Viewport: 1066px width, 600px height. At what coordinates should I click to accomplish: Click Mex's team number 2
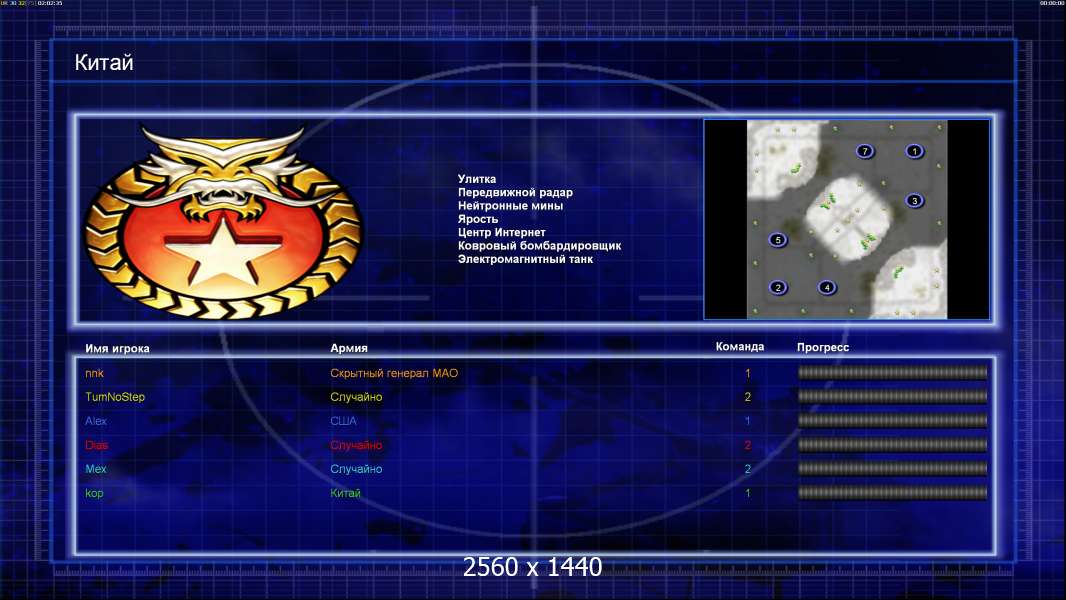pyautogui.click(x=748, y=469)
